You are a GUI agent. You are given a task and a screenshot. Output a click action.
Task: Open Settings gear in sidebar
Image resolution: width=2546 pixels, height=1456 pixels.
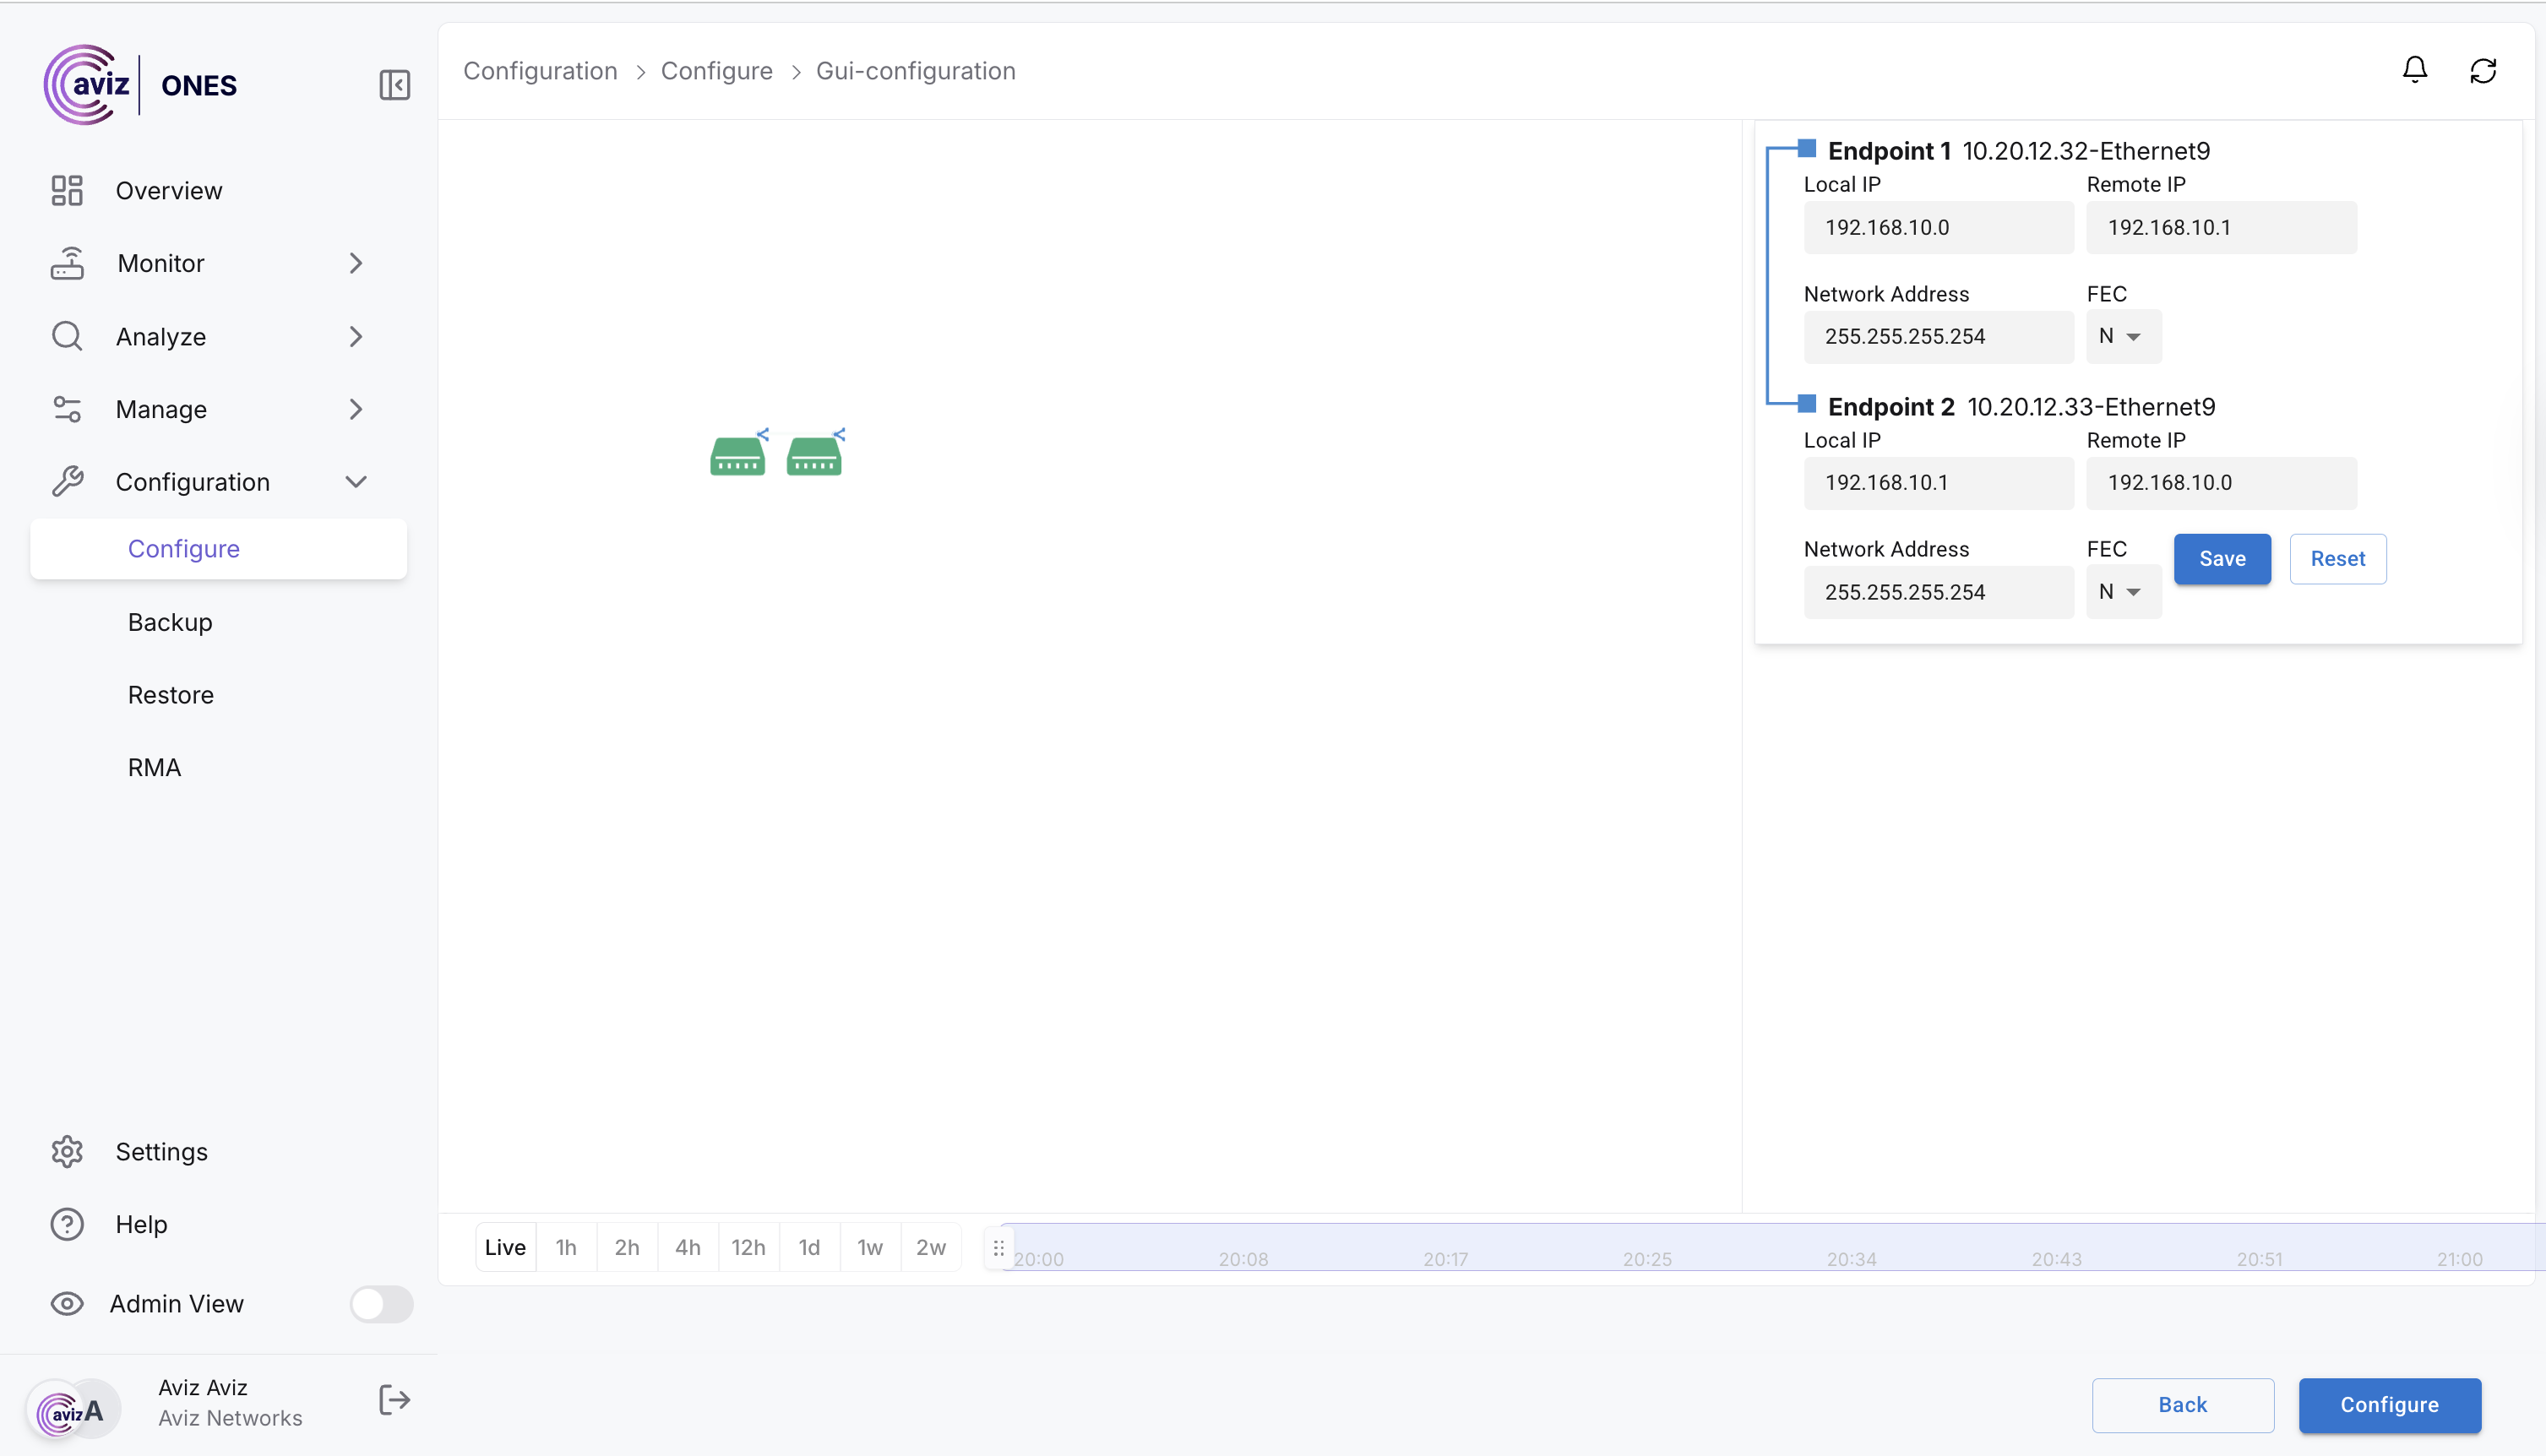[x=67, y=1151]
